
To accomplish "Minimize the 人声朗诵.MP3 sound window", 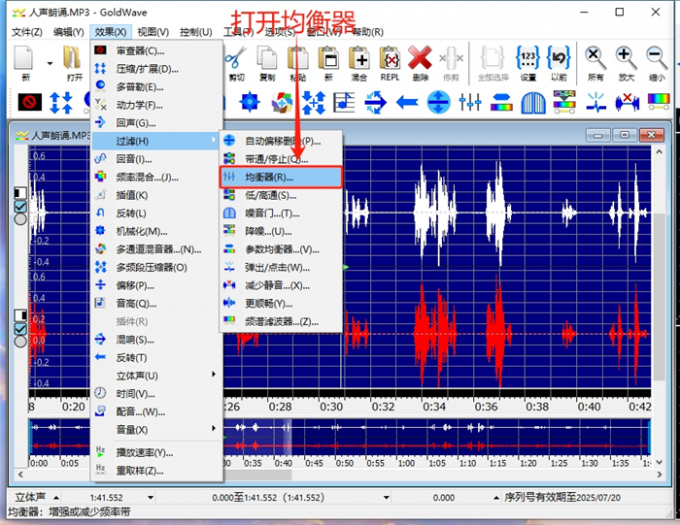I will [598, 135].
